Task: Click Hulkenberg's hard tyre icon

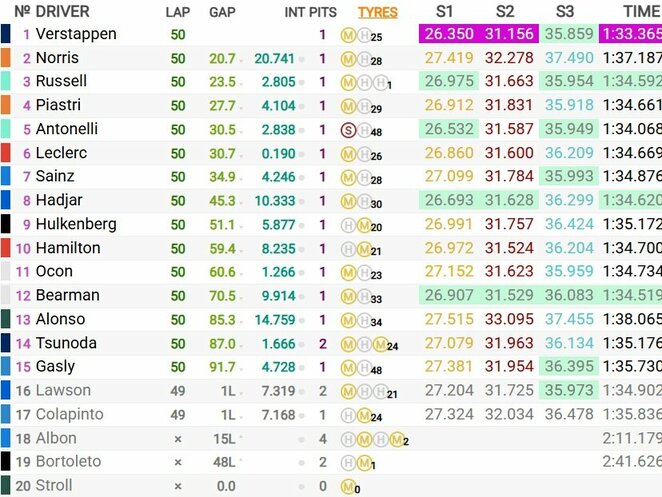Action: [x=362, y=225]
